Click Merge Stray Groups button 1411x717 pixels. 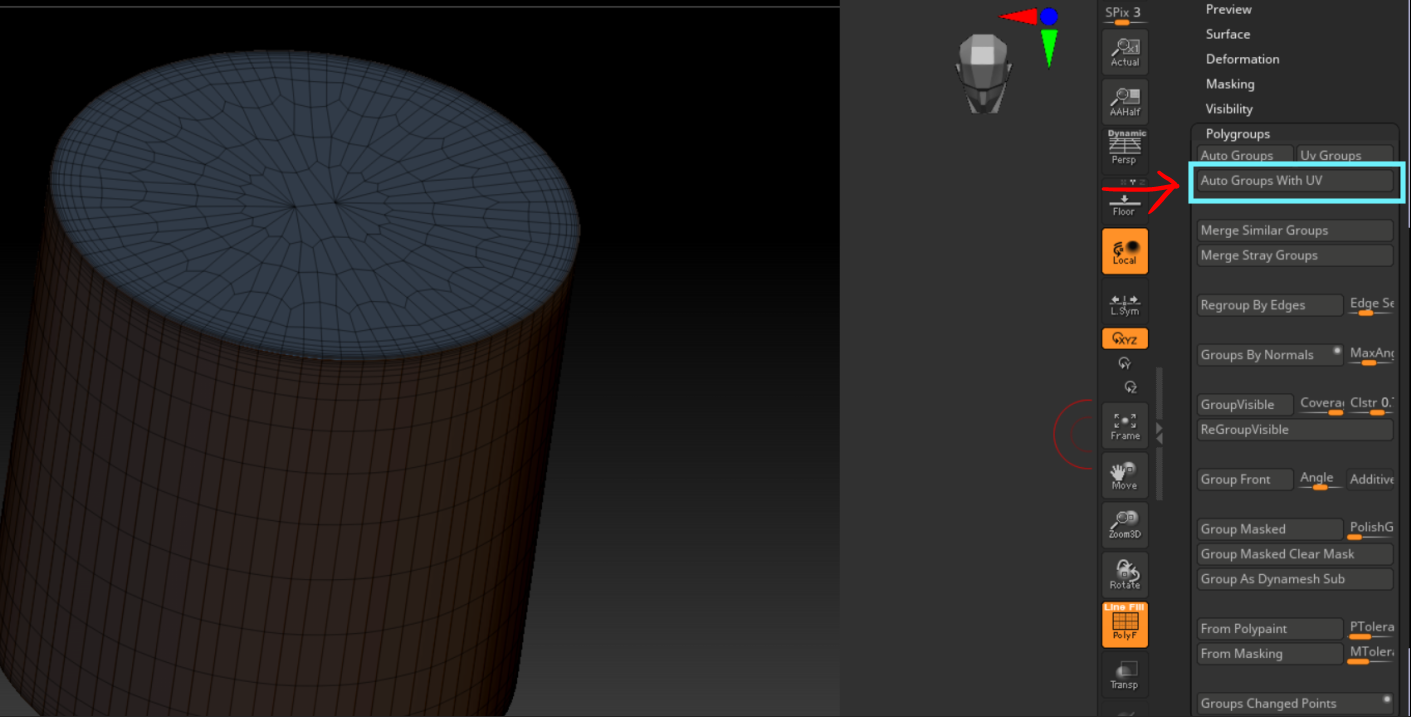1295,256
